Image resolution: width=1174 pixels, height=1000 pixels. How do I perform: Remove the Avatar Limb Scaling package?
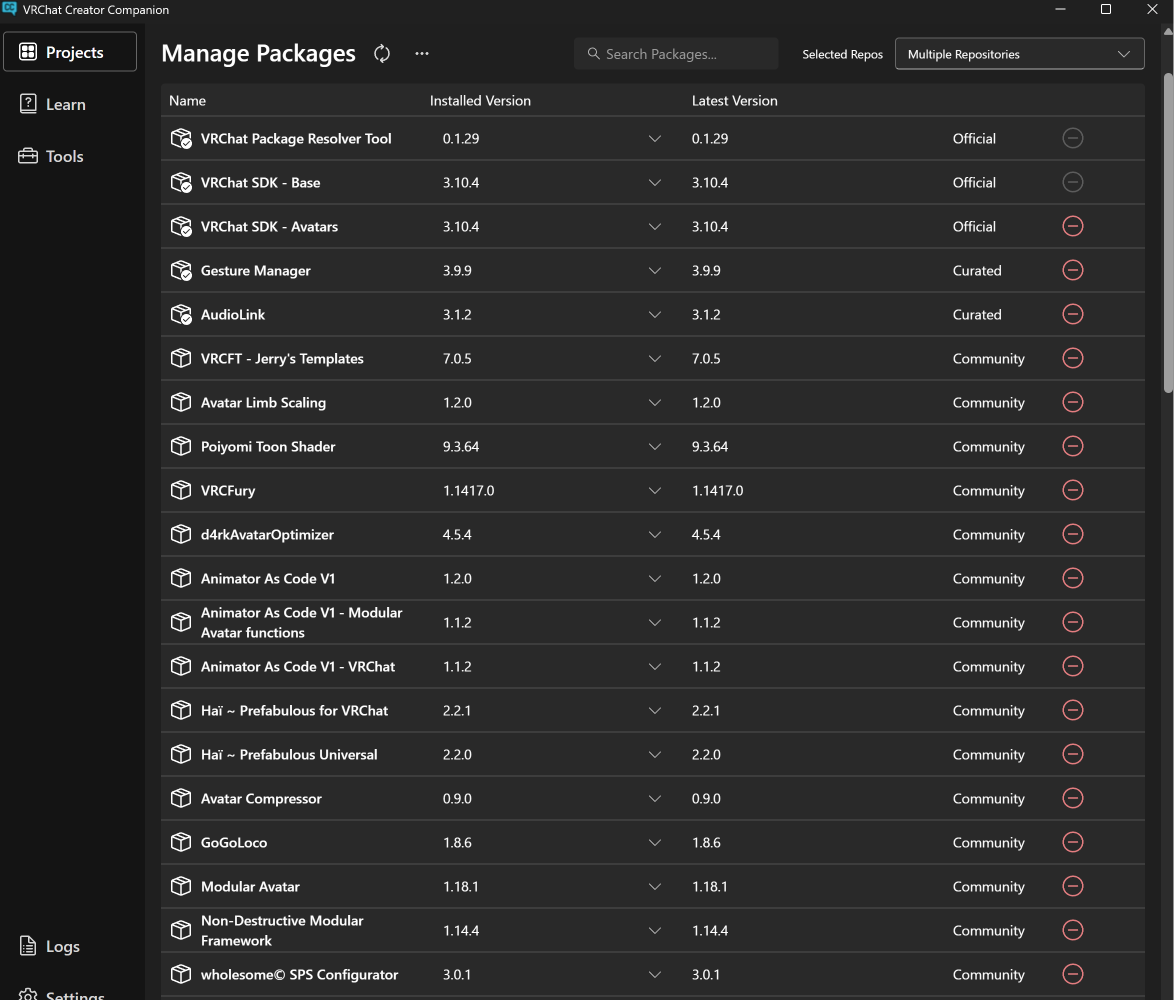(x=1073, y=403)
